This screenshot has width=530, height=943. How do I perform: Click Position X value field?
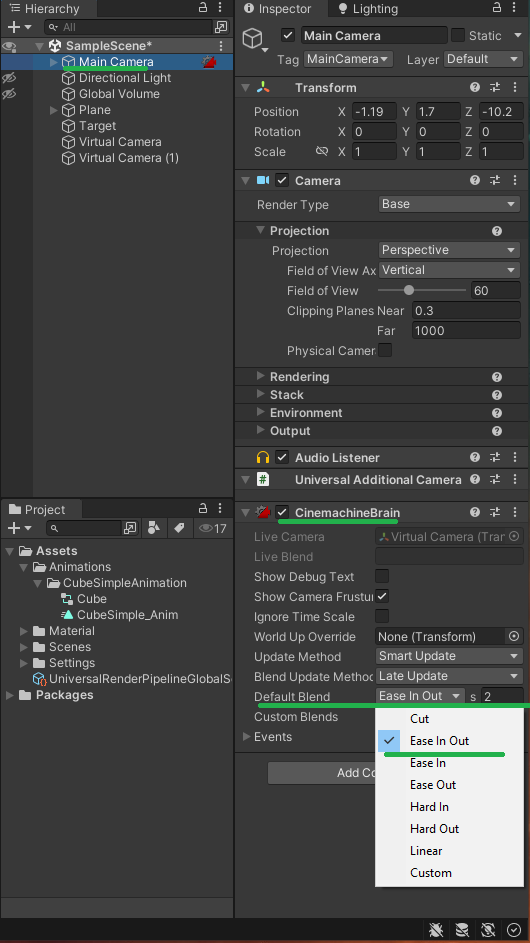point(374,112)
